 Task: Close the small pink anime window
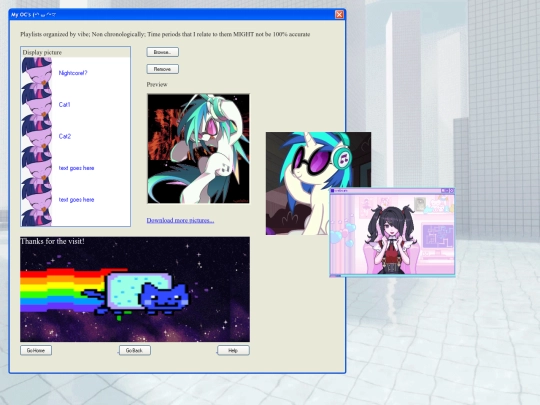pos(451,190)
